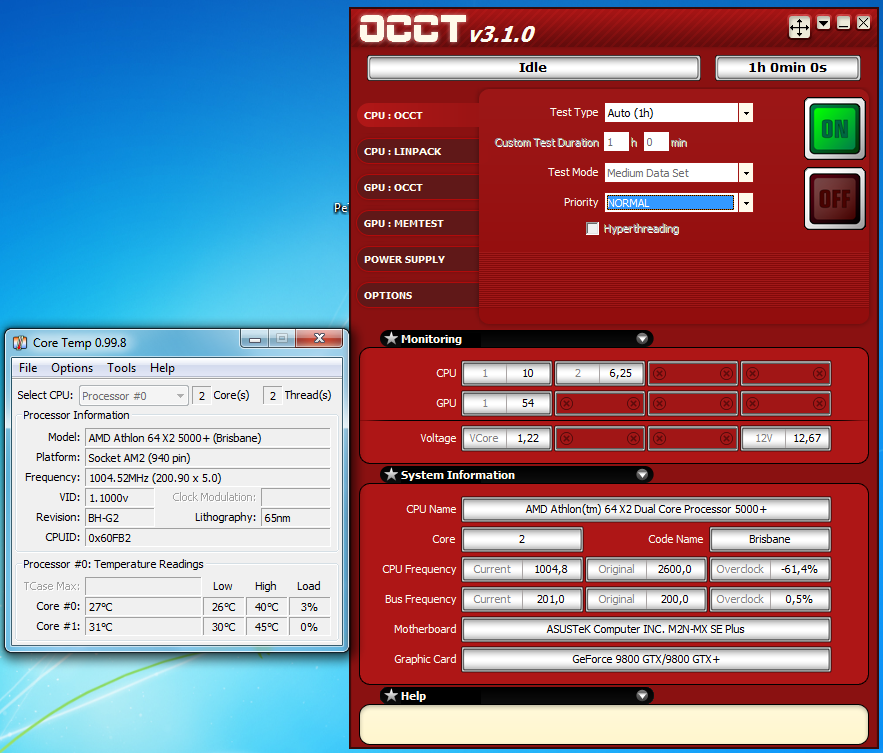Close the Core Temp window

pyautogui.click(x=319, y=338)
